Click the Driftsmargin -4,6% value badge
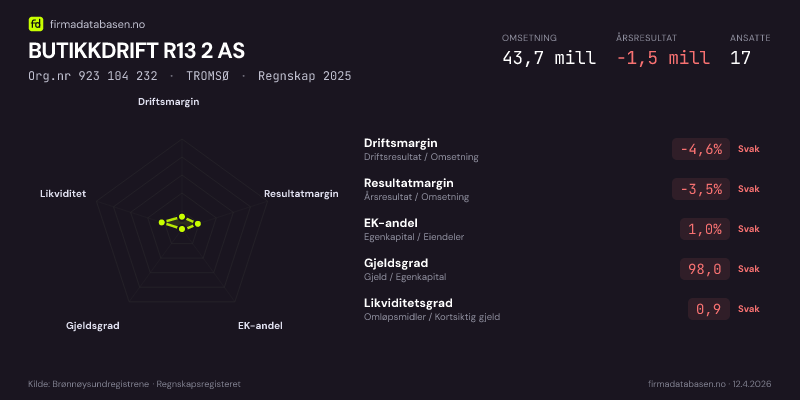This screenshot has width=800, height=400. tap(700, 149)
